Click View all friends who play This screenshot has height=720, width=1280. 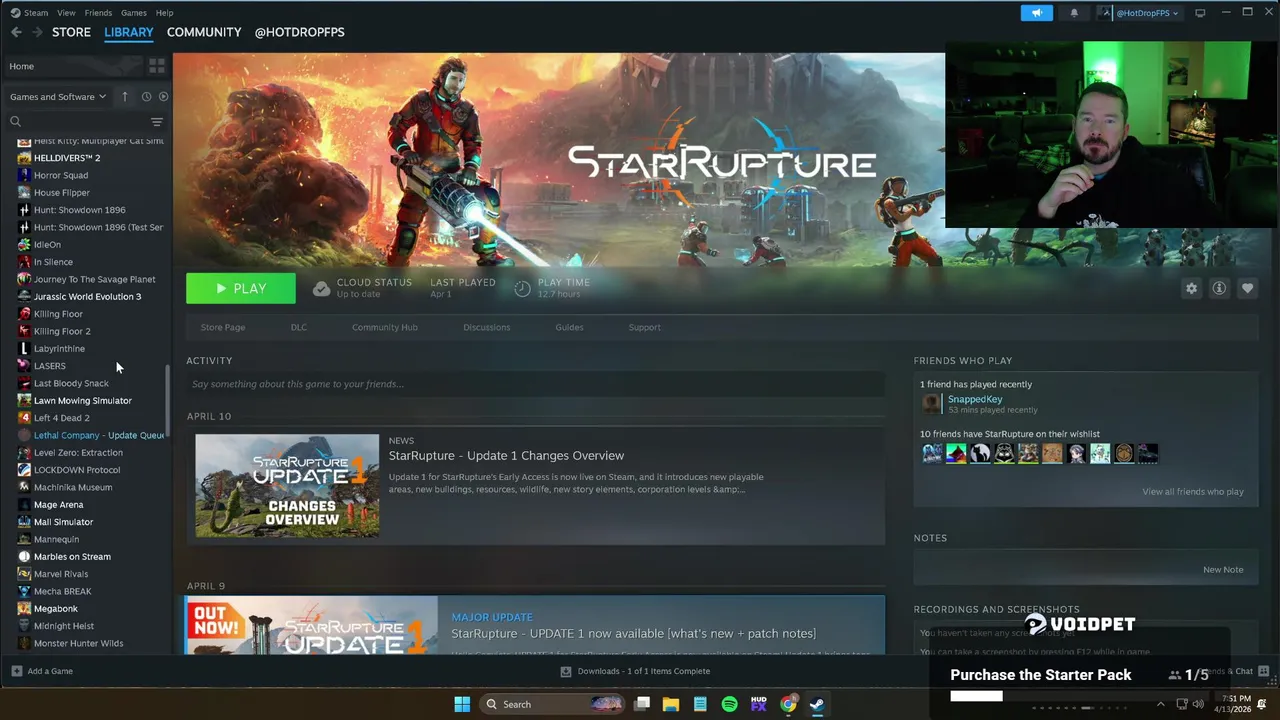1193,491
